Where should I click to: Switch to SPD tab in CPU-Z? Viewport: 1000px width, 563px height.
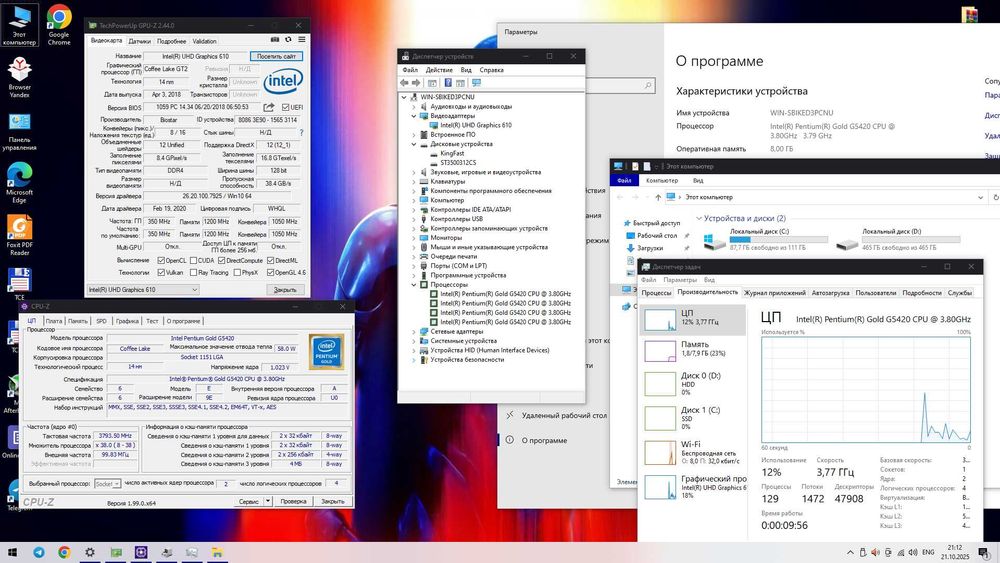tap(101, 321)
